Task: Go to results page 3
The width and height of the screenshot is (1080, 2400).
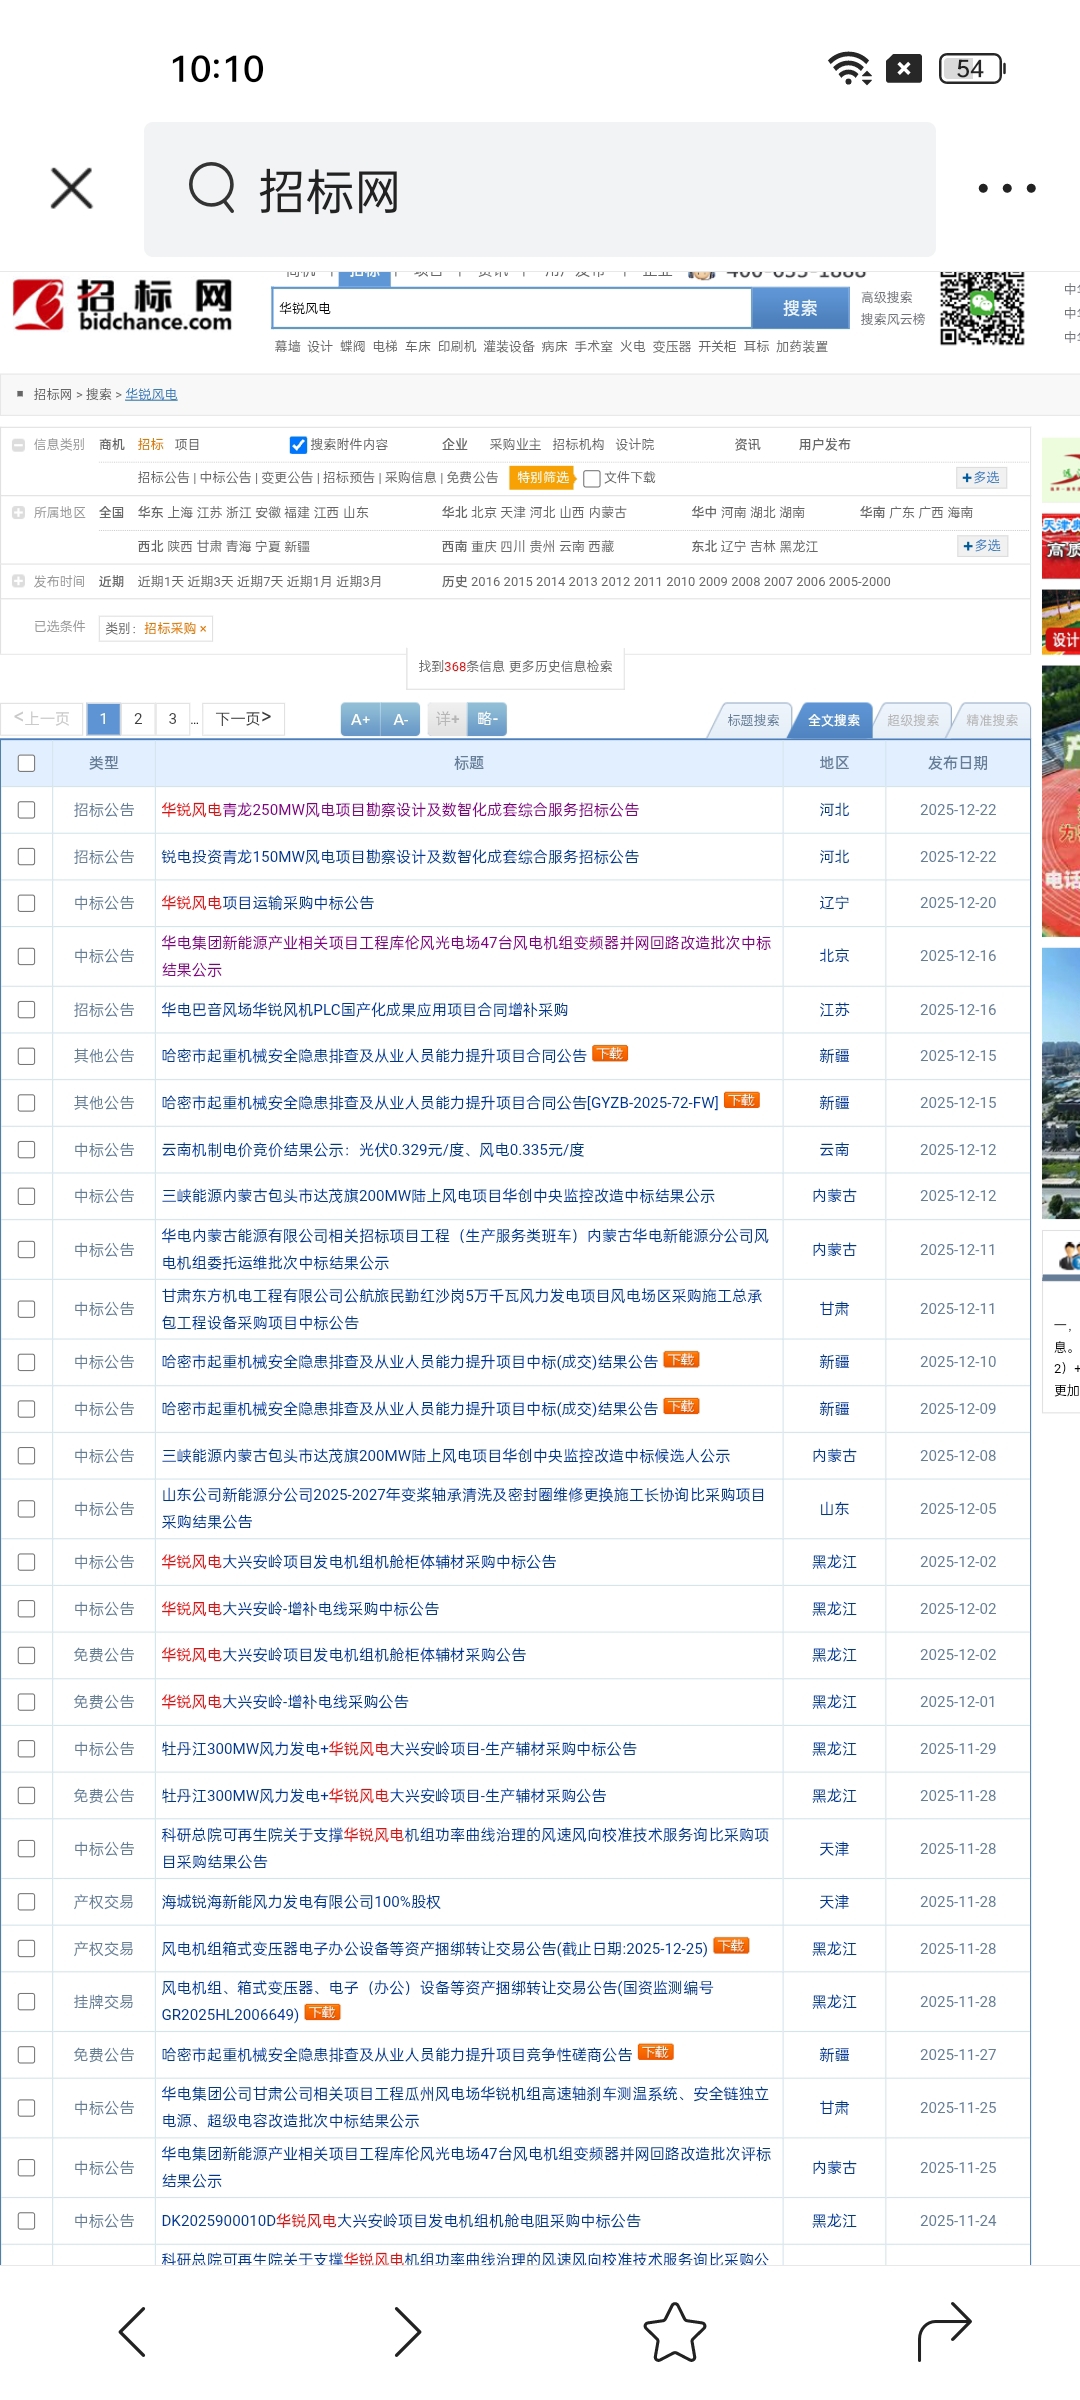Action: (x=172, y=719)
